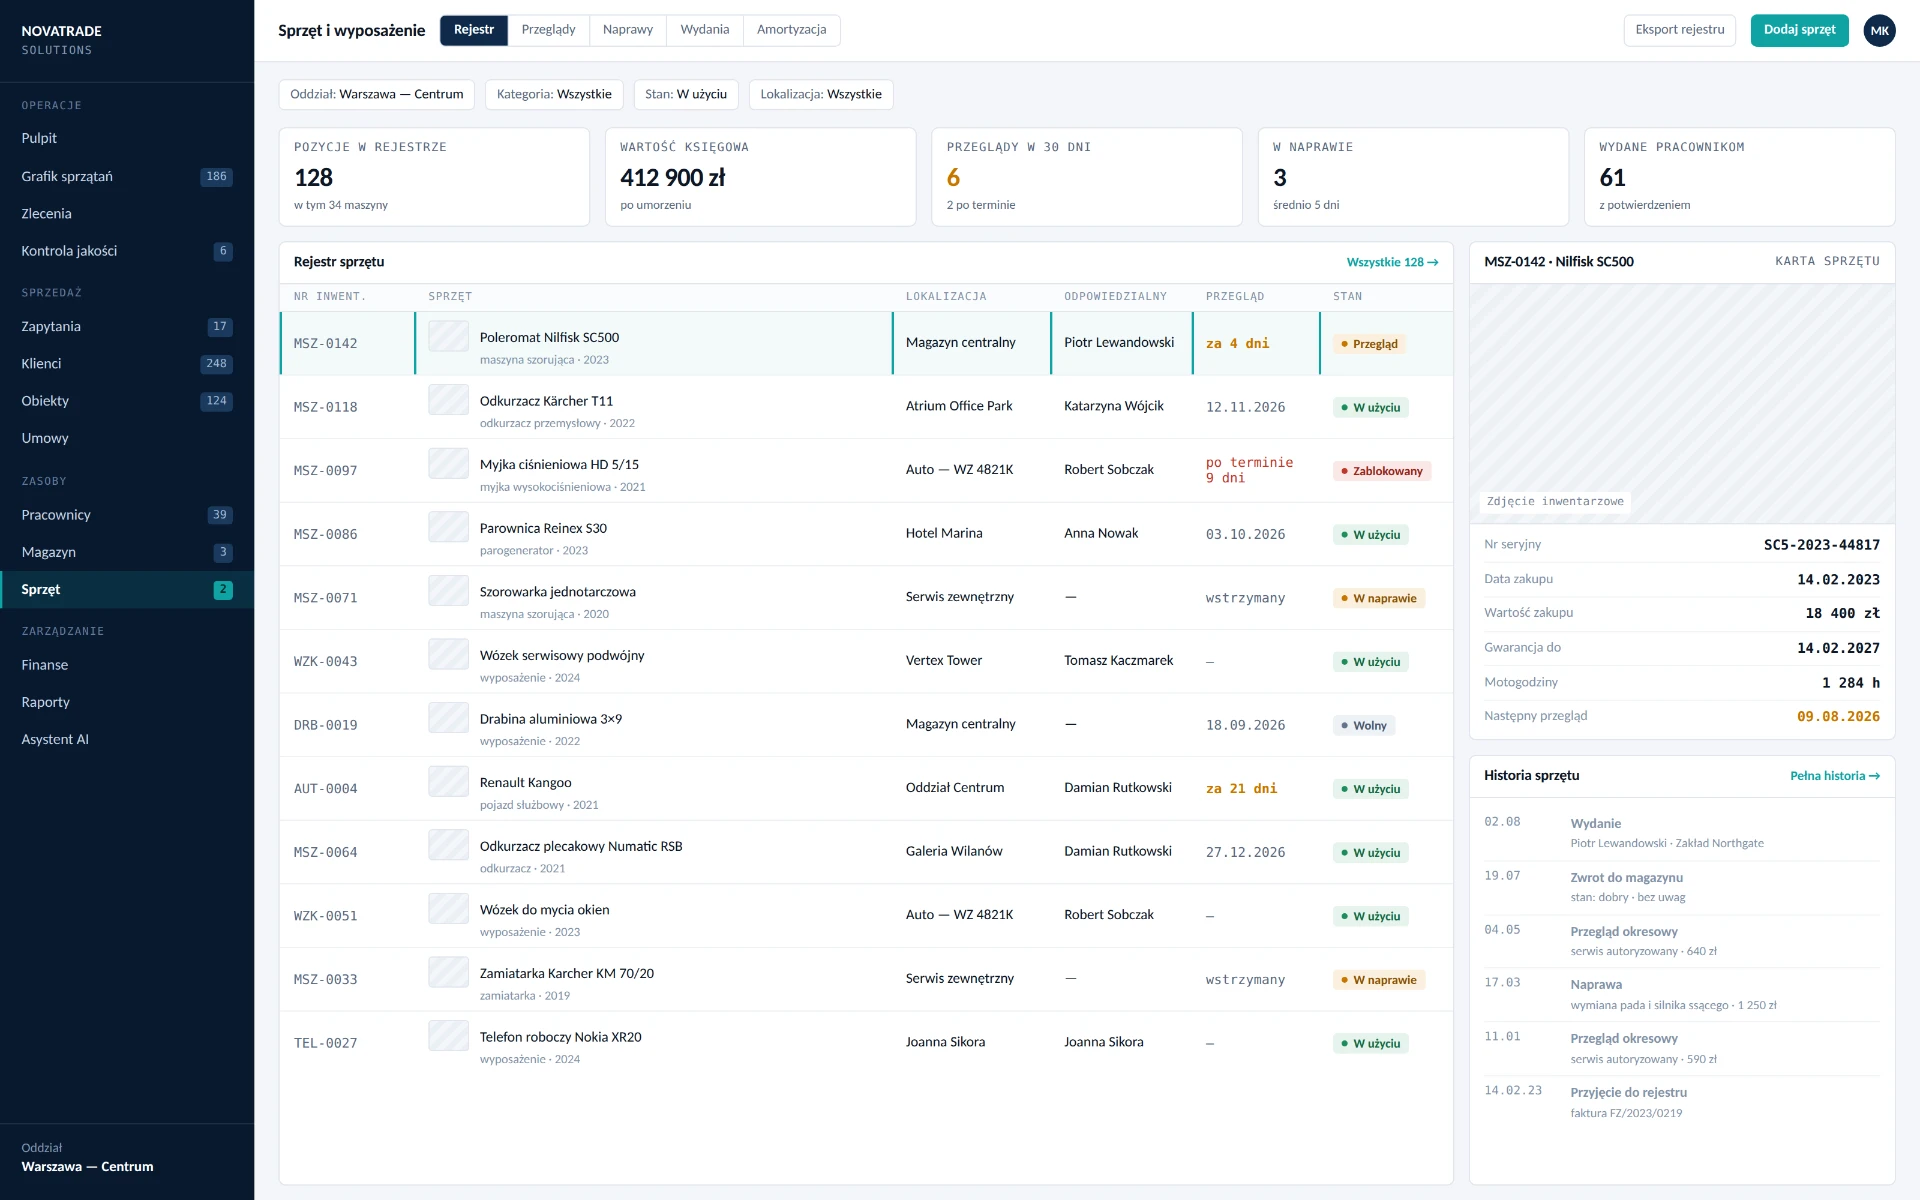Click the Zablokowany status badge
The width and height of the screenshot is (1920, 1200).
click(1382, 471)
